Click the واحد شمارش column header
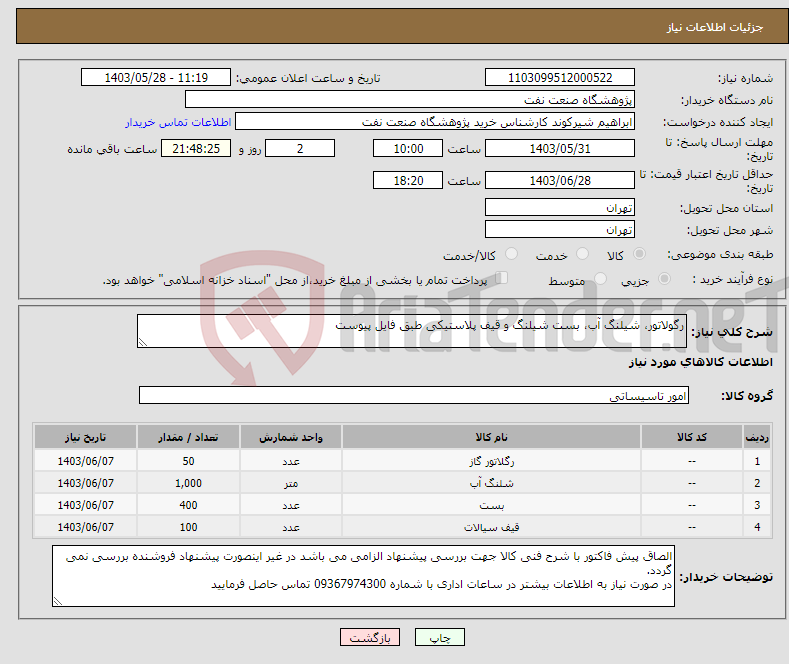Image resolution: width=789 pixels, height=664 pixels. [x=291, y=437]
